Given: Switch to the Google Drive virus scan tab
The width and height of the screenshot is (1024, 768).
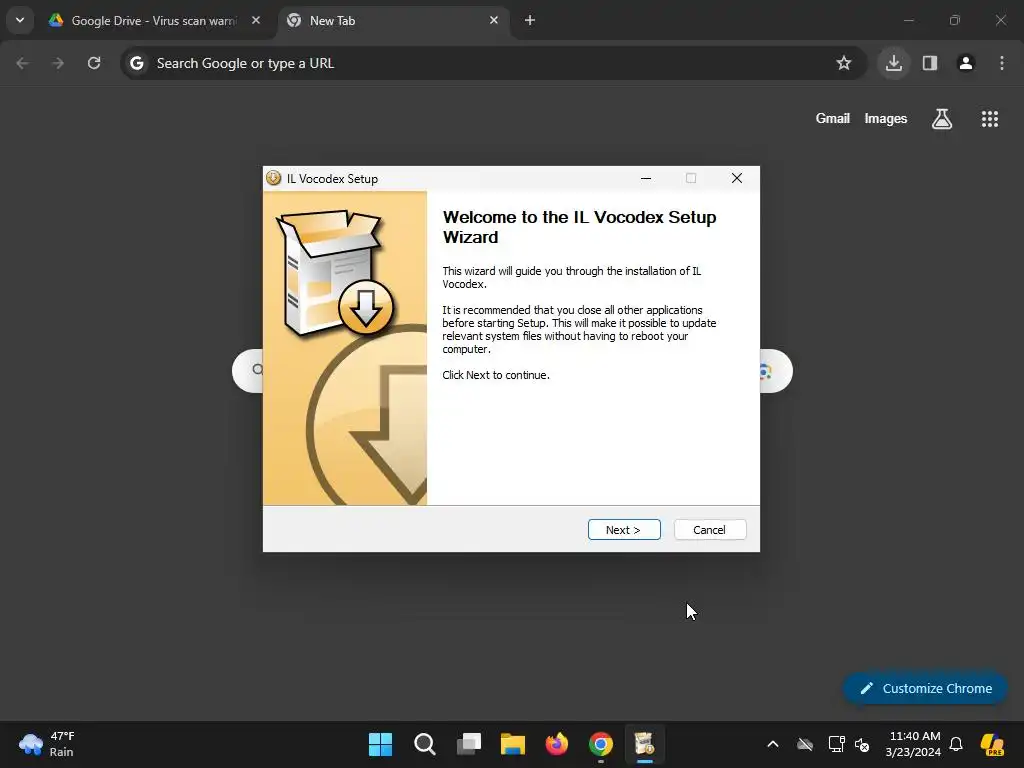Looking at the screenshot, I should click(154, 21).
